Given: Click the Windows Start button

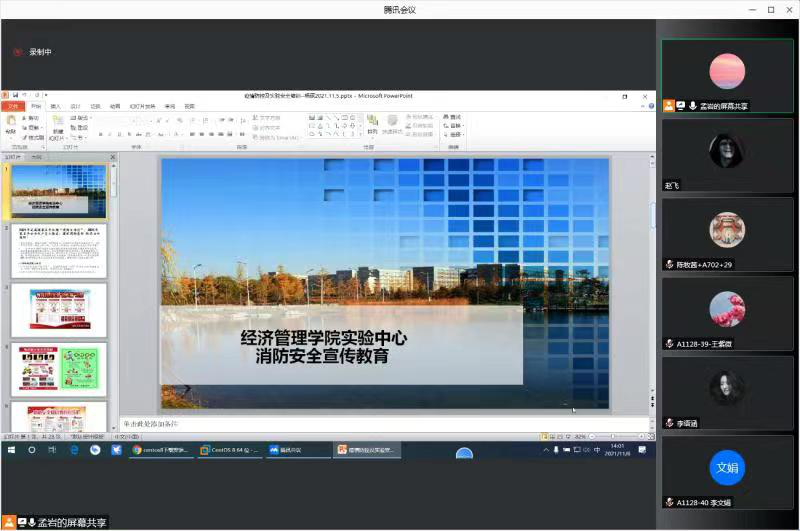Looking at the screenshot, I should [11, 451].
